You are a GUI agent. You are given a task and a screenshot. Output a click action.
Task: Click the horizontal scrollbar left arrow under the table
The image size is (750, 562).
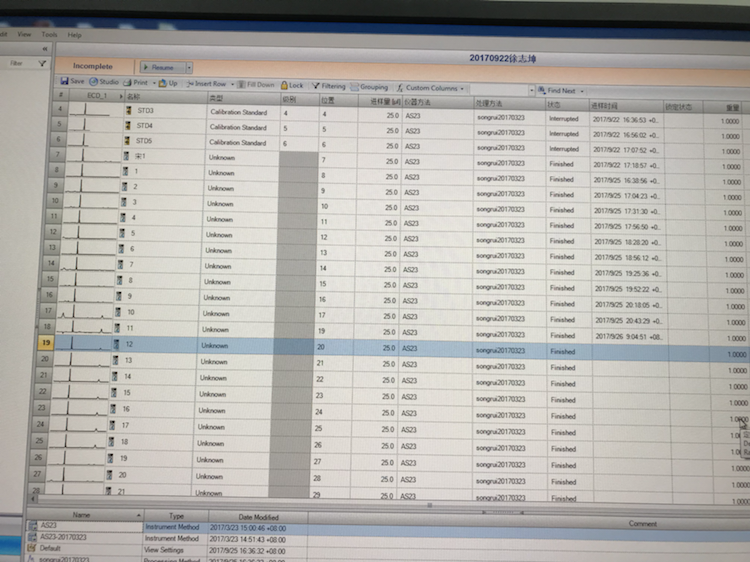(33, 499)
